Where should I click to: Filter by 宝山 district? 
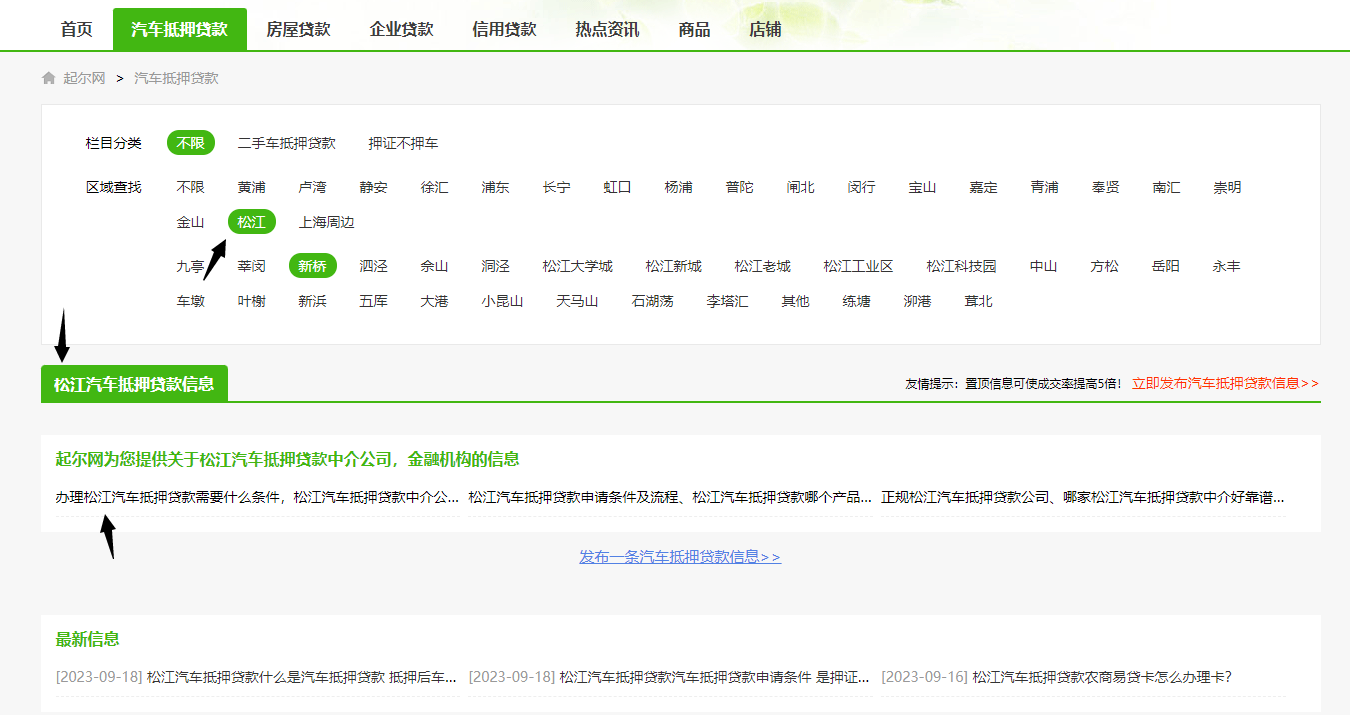(x=923, y=187)
